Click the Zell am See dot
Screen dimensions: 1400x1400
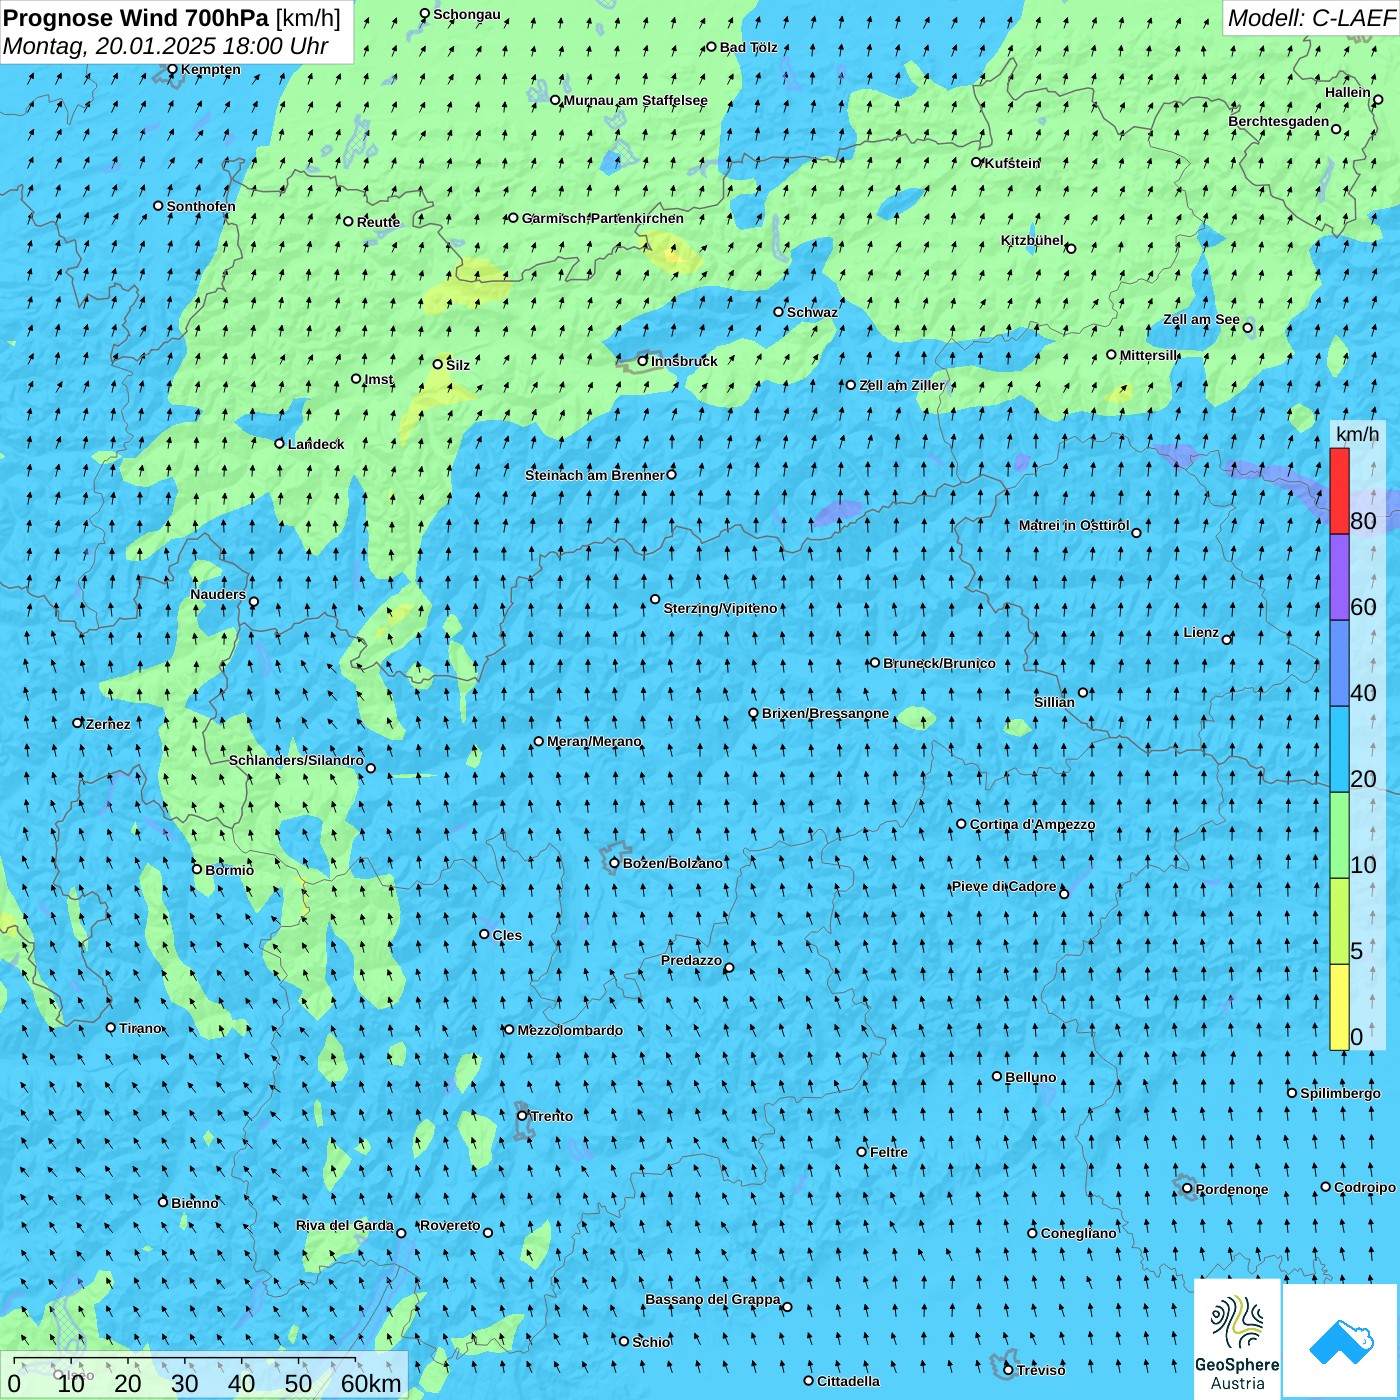(x=1247, y=327)
